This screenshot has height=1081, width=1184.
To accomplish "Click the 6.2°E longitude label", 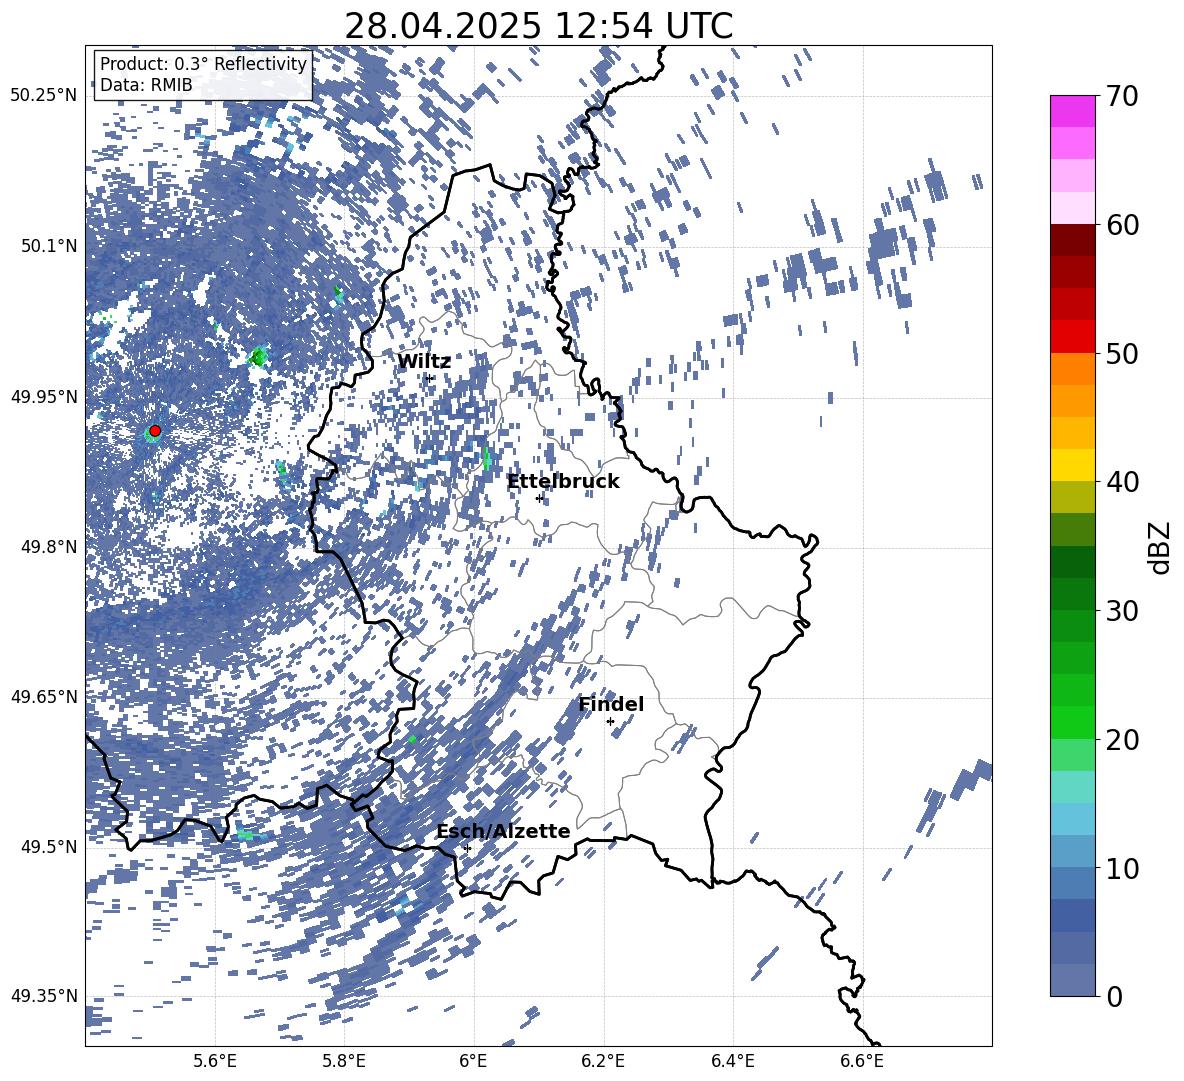I will coord(603,1061).
